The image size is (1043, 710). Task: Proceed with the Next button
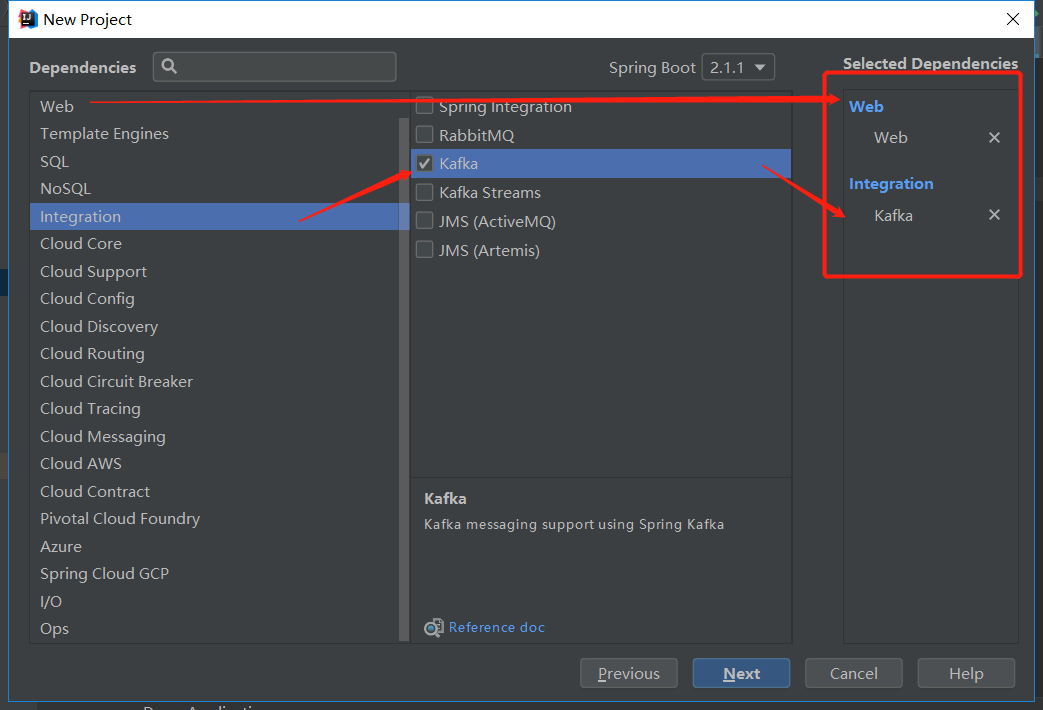[741, 673]
